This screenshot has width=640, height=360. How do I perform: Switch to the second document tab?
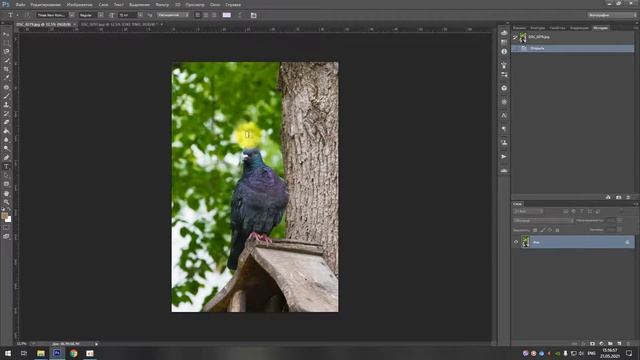(119, 24)
